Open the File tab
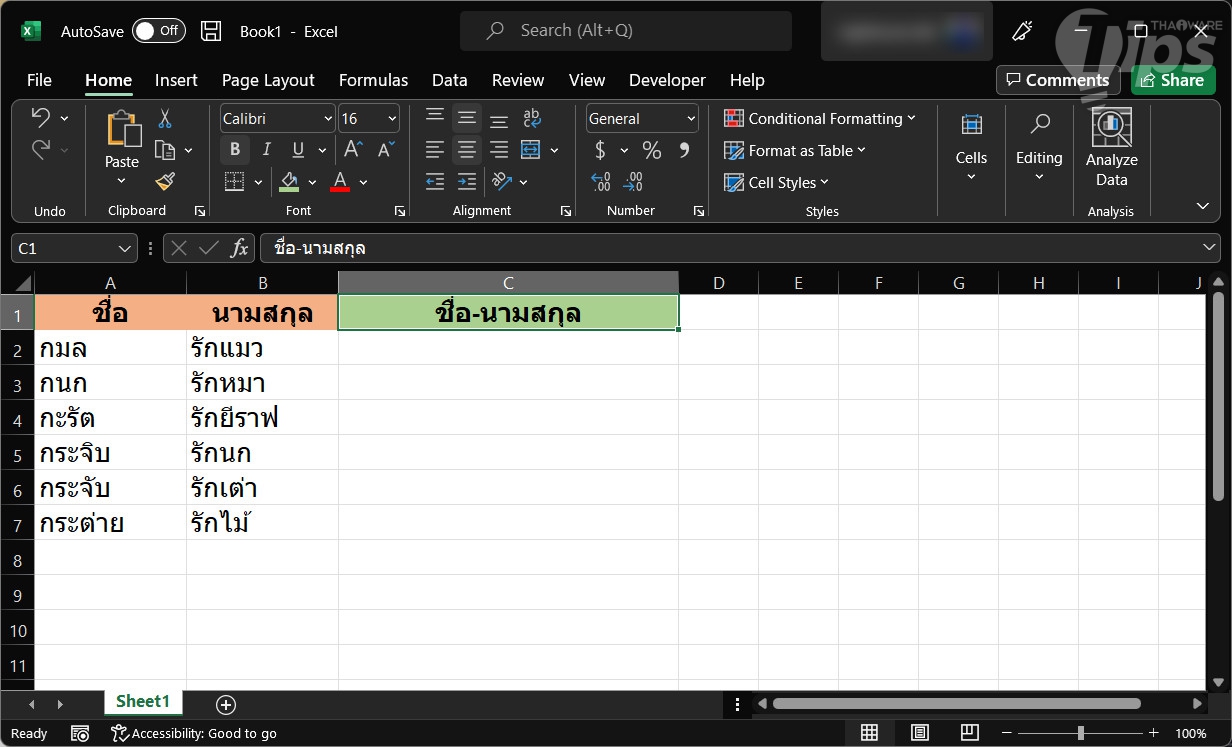 (39, 80)
